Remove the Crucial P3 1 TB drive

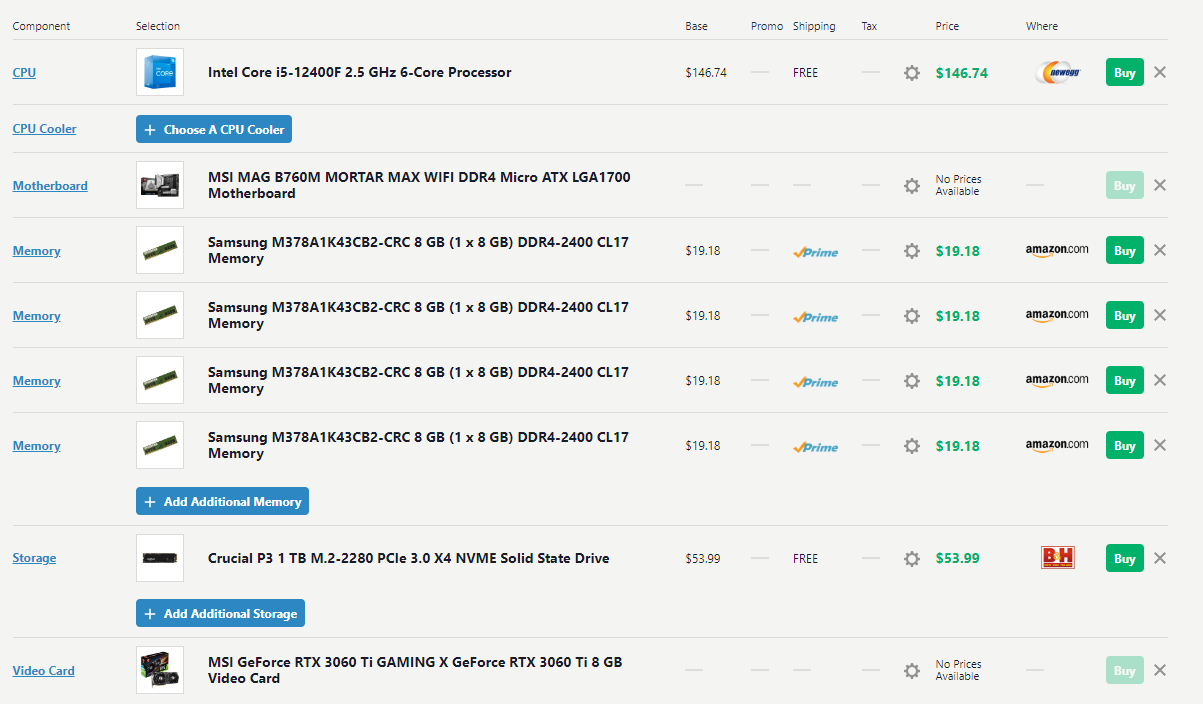1160,558
